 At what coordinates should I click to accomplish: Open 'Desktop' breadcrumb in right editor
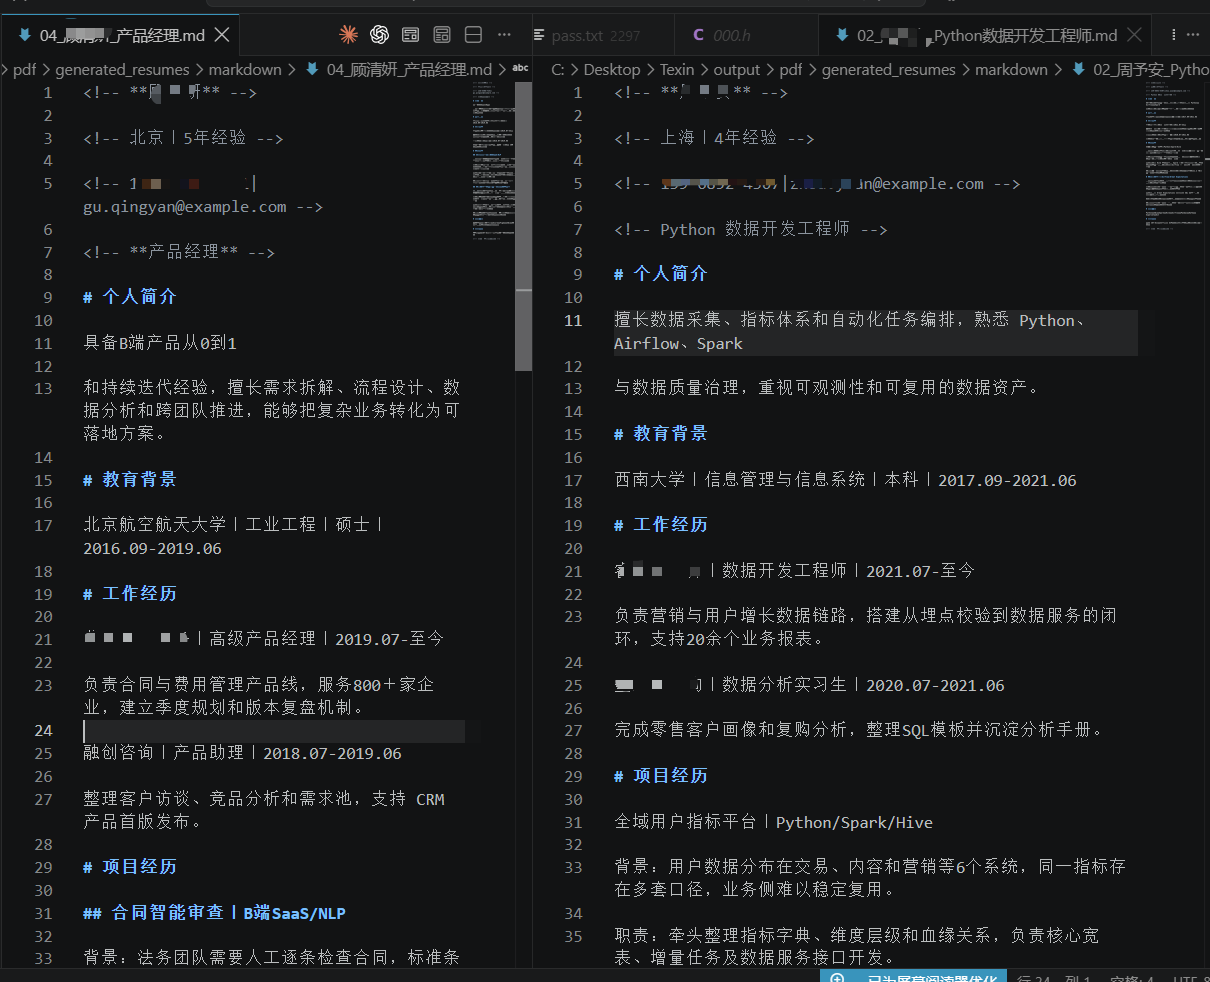(612, 69)
